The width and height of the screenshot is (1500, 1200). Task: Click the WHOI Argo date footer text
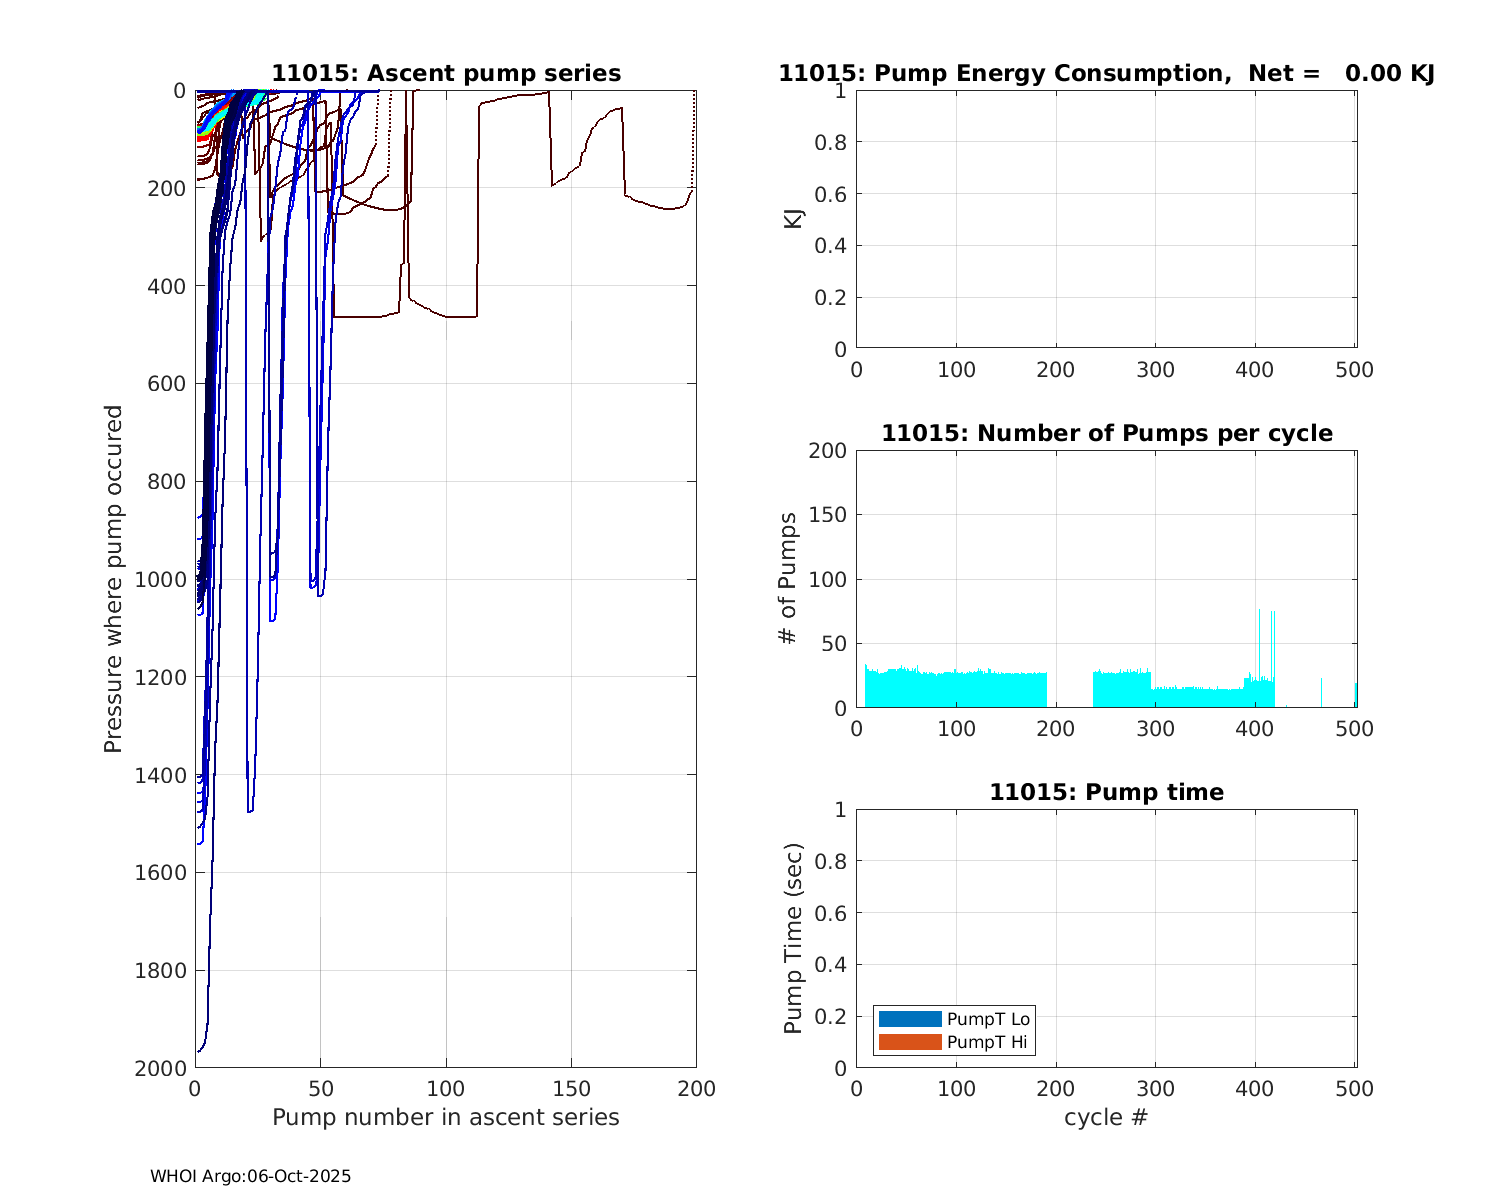(250, 1176)
